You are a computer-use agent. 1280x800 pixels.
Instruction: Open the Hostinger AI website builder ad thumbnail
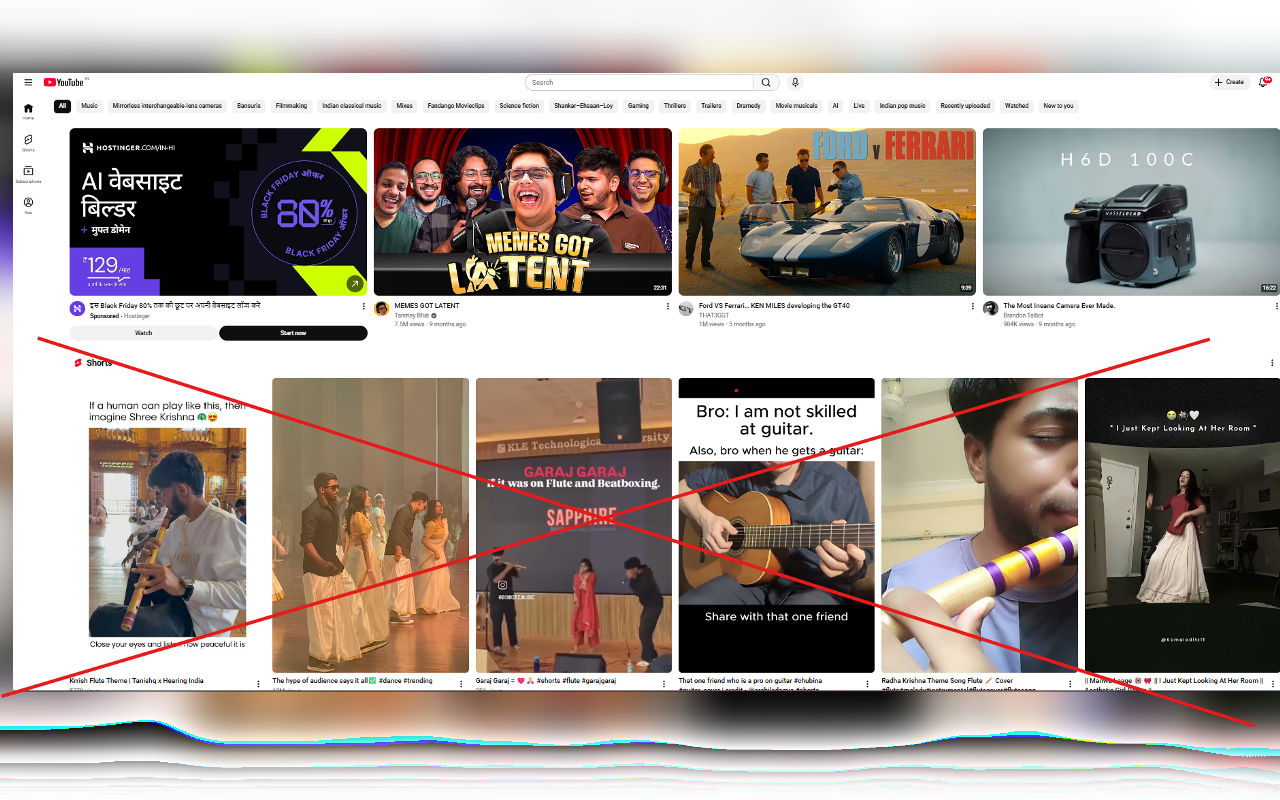[219, 211]
